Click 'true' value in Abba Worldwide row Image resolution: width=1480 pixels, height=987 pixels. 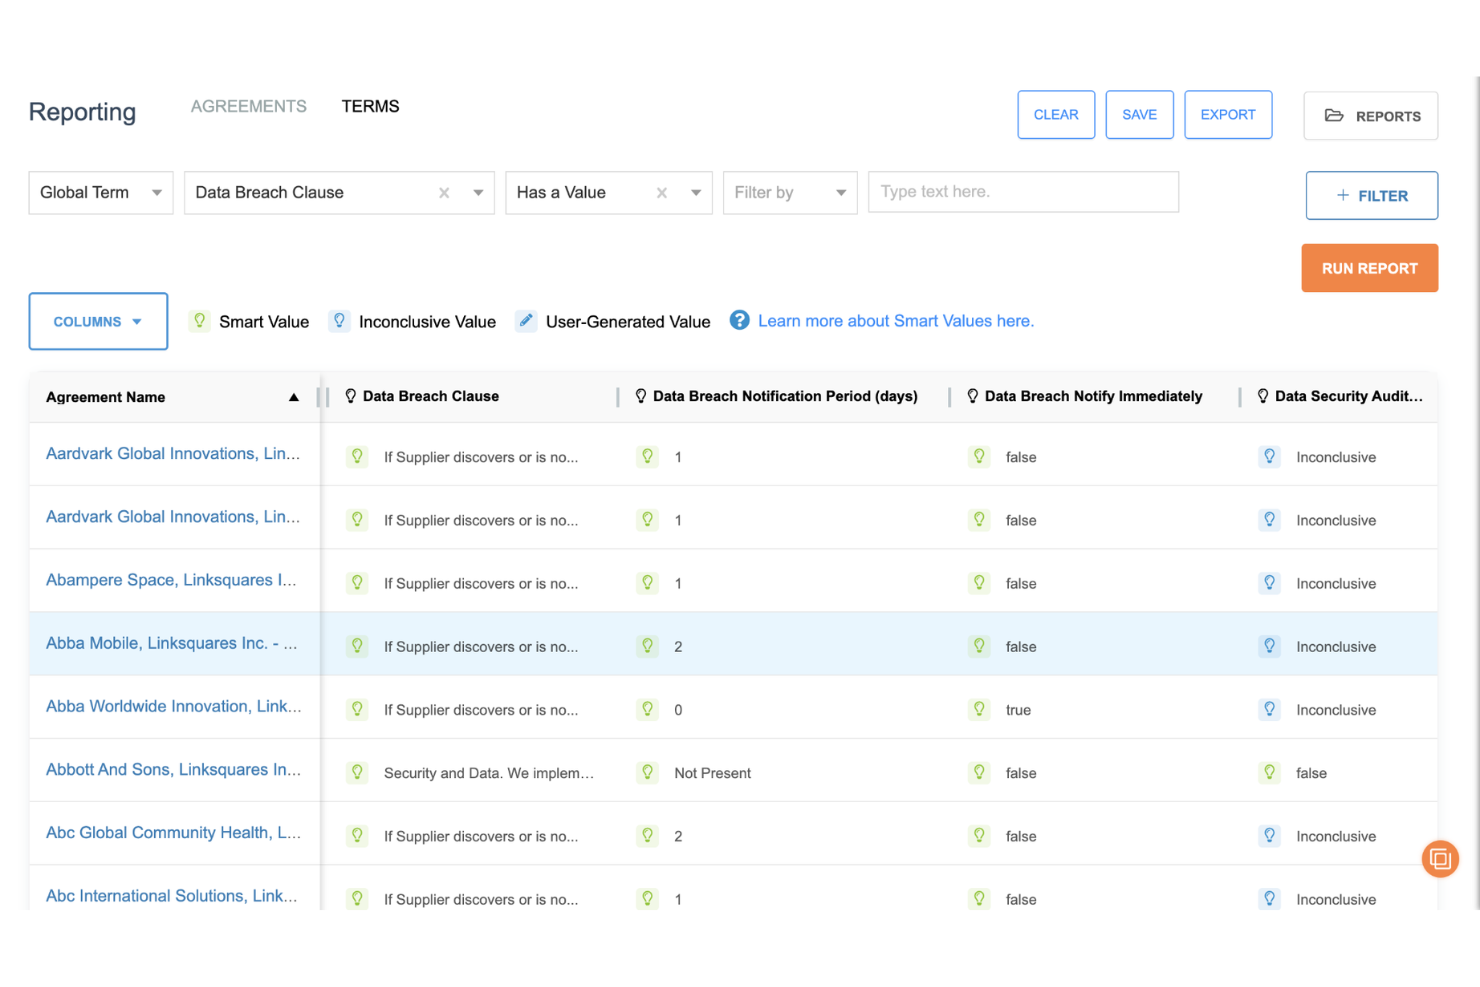coord(1018,710)
